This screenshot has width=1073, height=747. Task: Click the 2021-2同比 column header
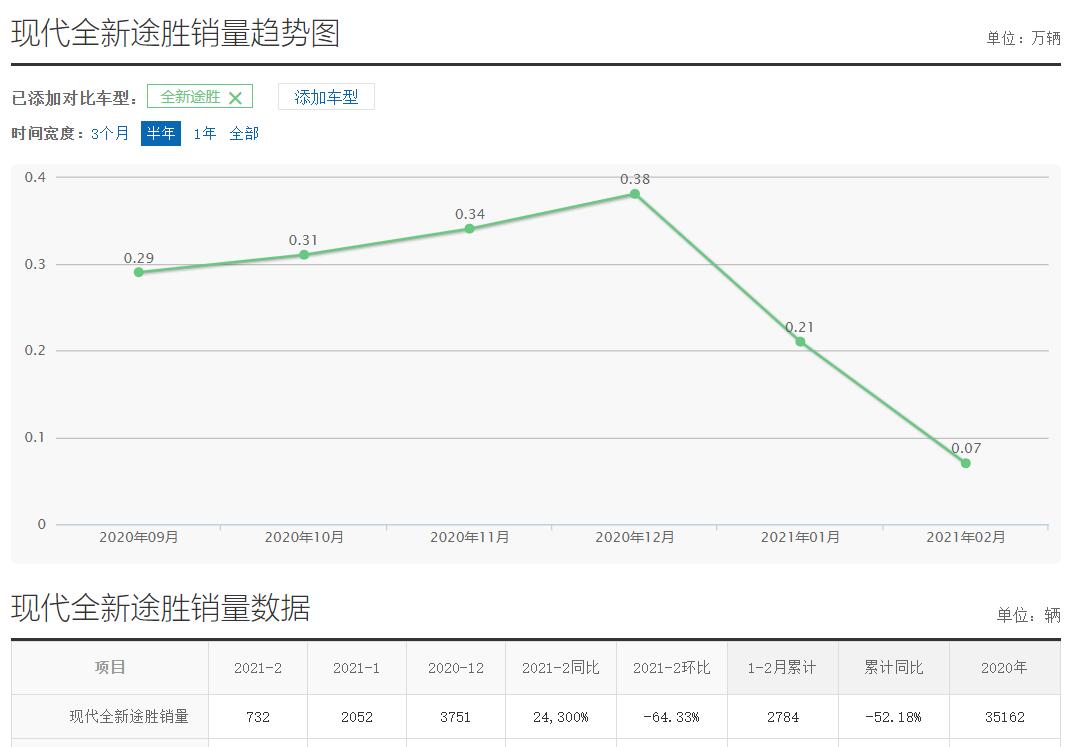click(560, 668)
